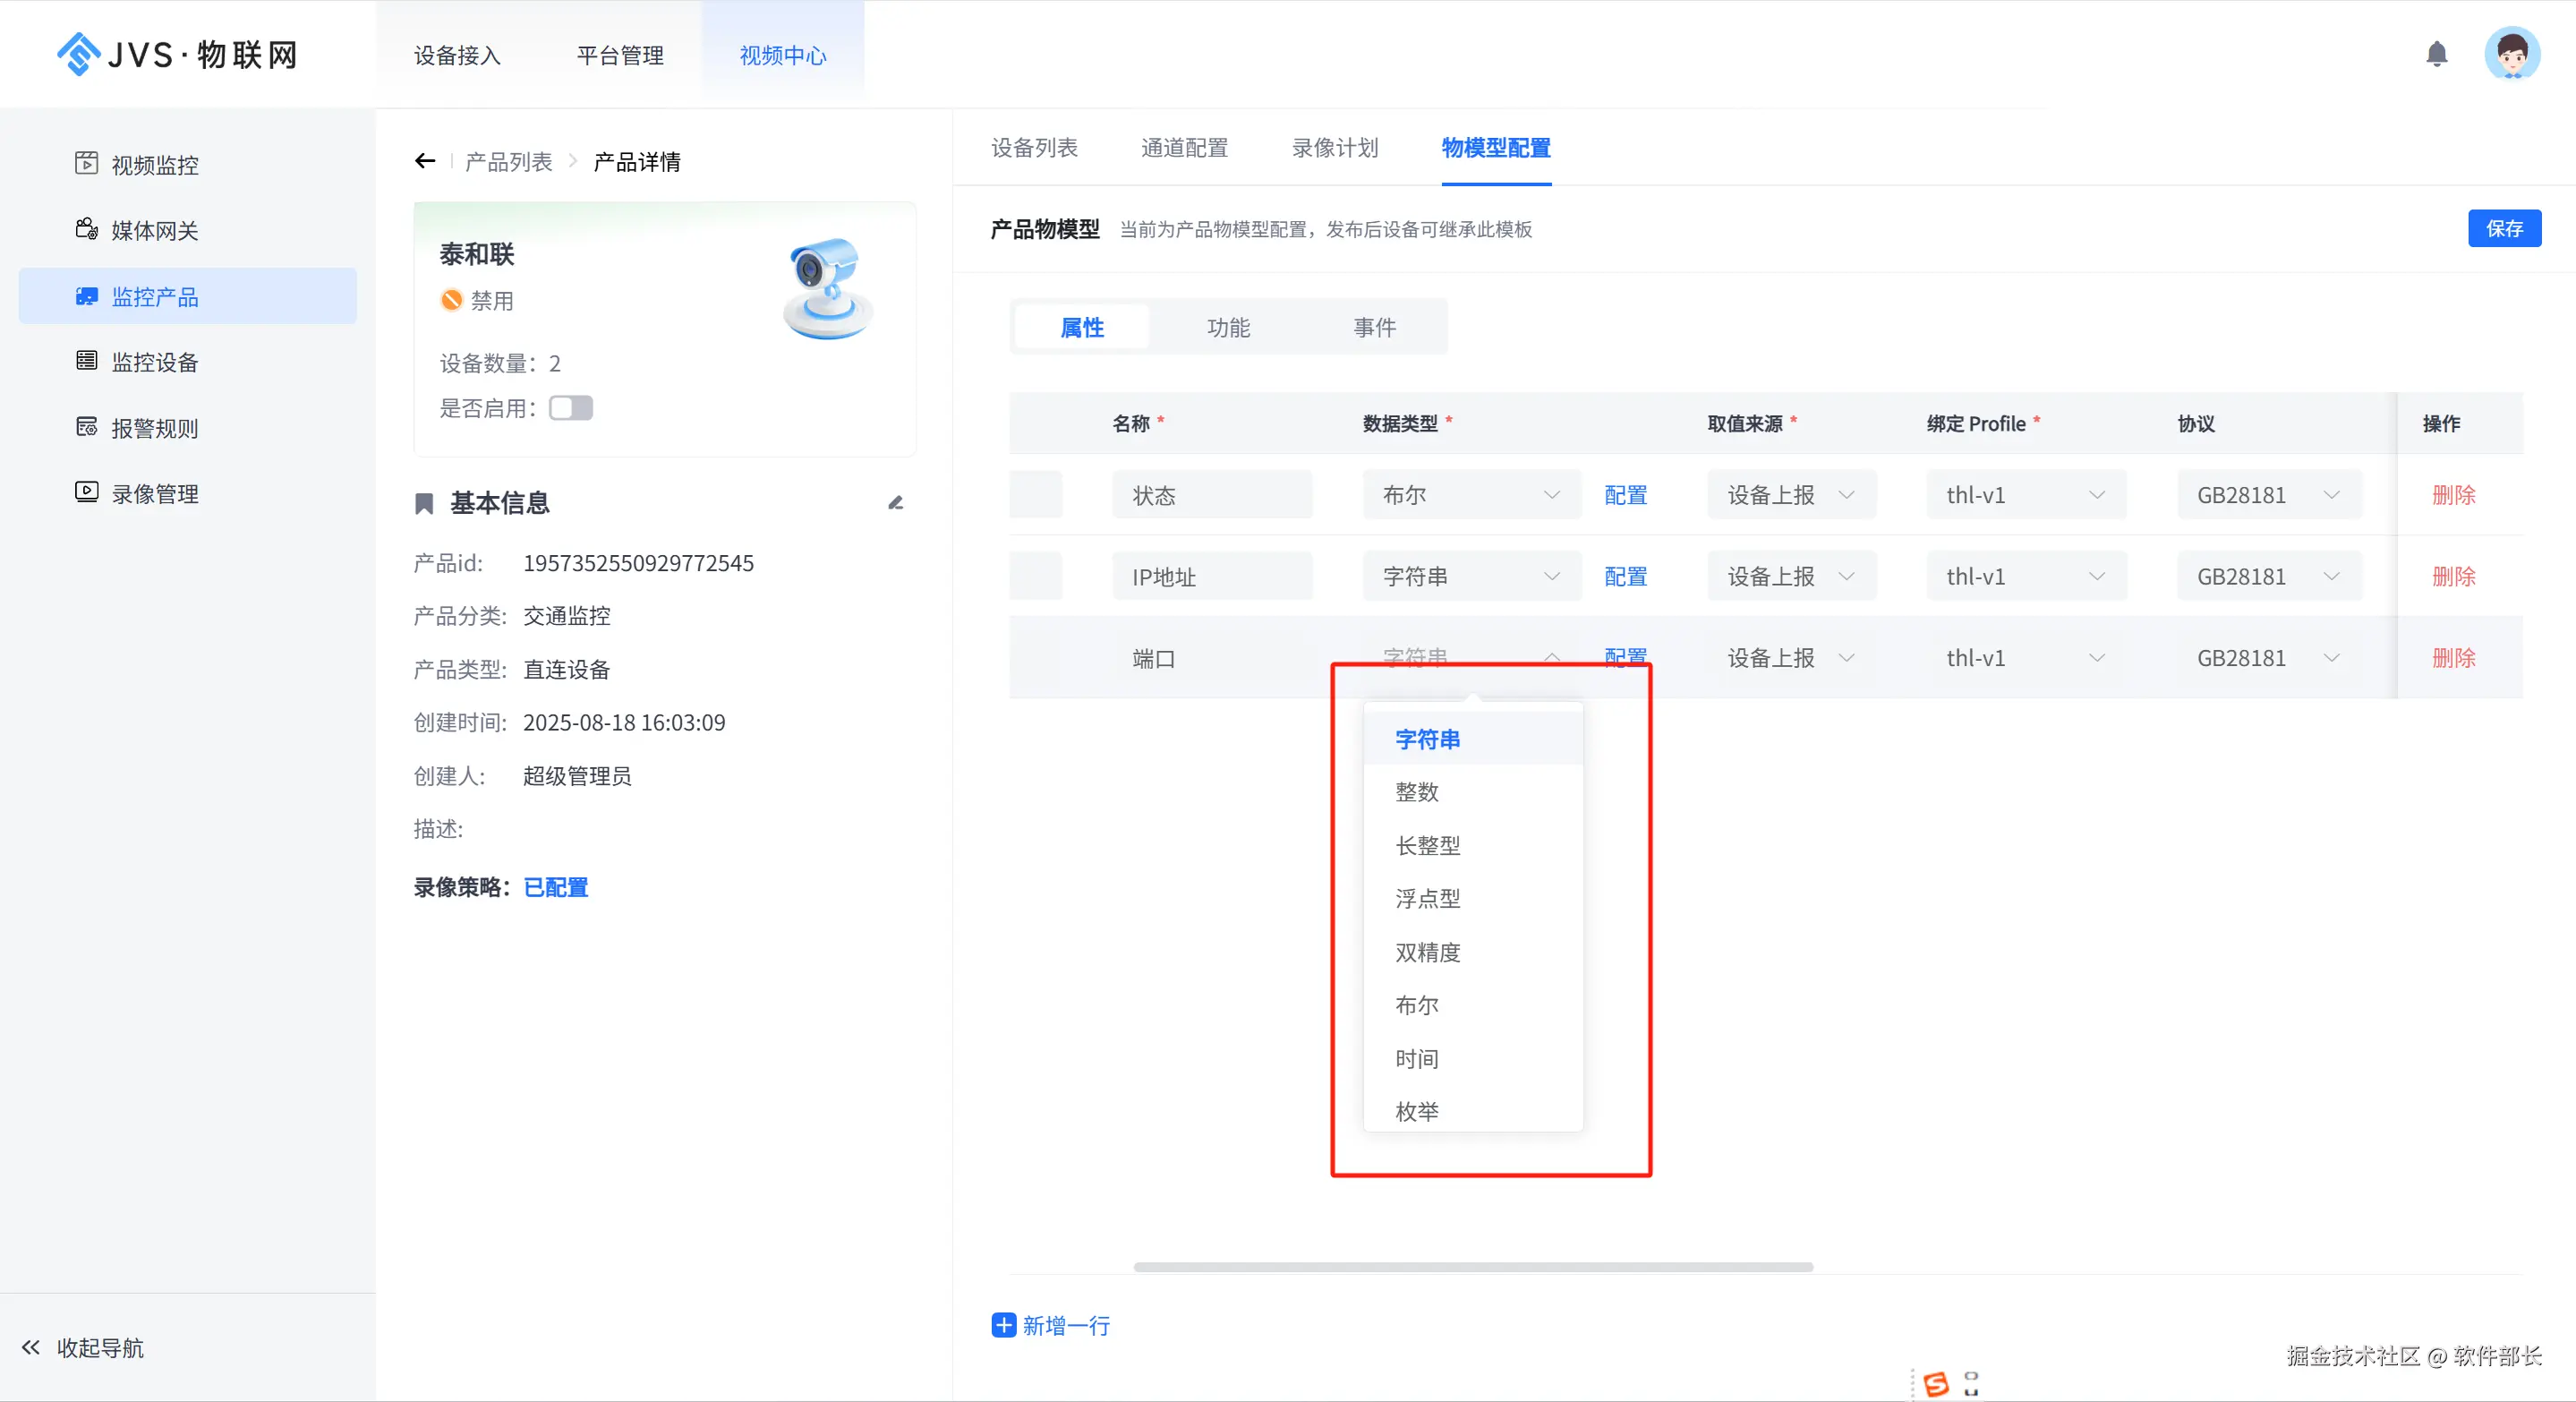
Task: Expand the 布尔 data type dropdown in 状态 row
Action: (1470, 495)
